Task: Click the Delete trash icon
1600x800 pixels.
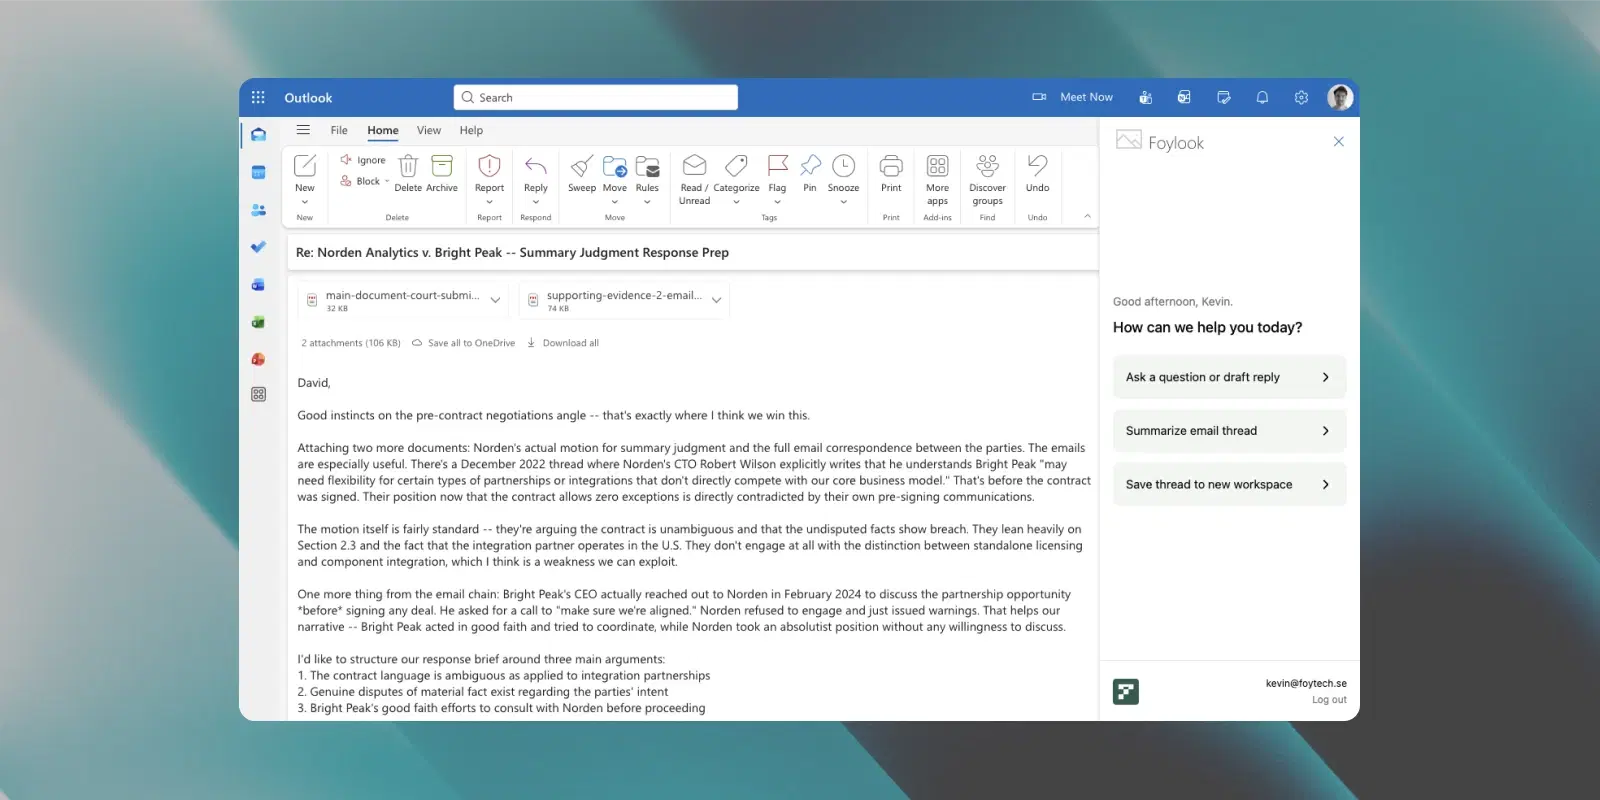Action: click(408, 165)
